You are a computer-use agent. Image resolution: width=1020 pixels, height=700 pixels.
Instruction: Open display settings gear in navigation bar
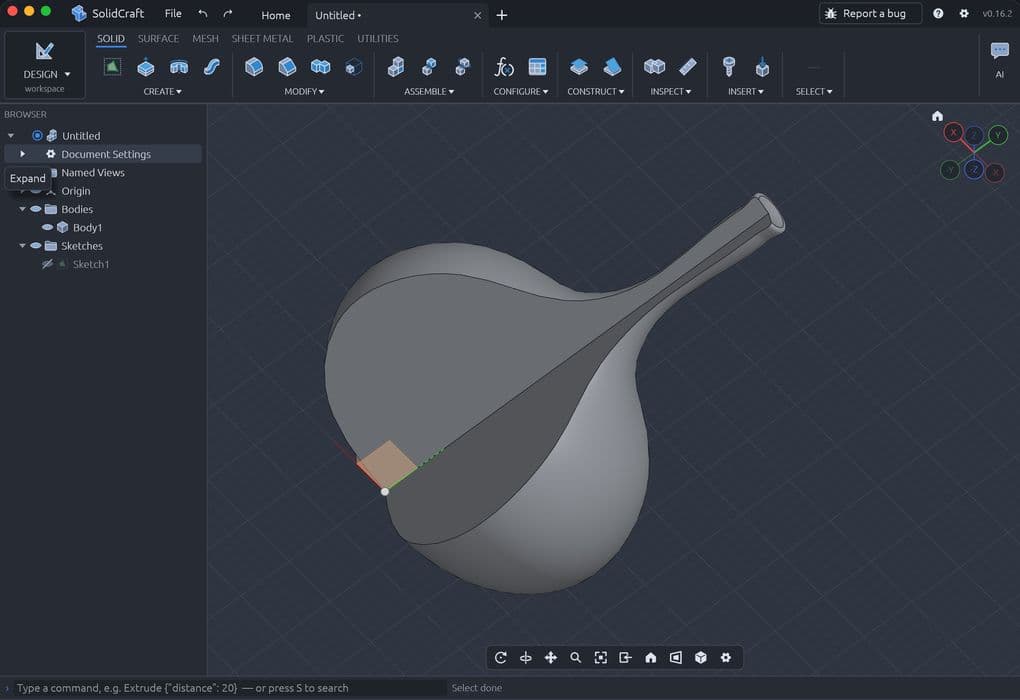coord(726,658)
